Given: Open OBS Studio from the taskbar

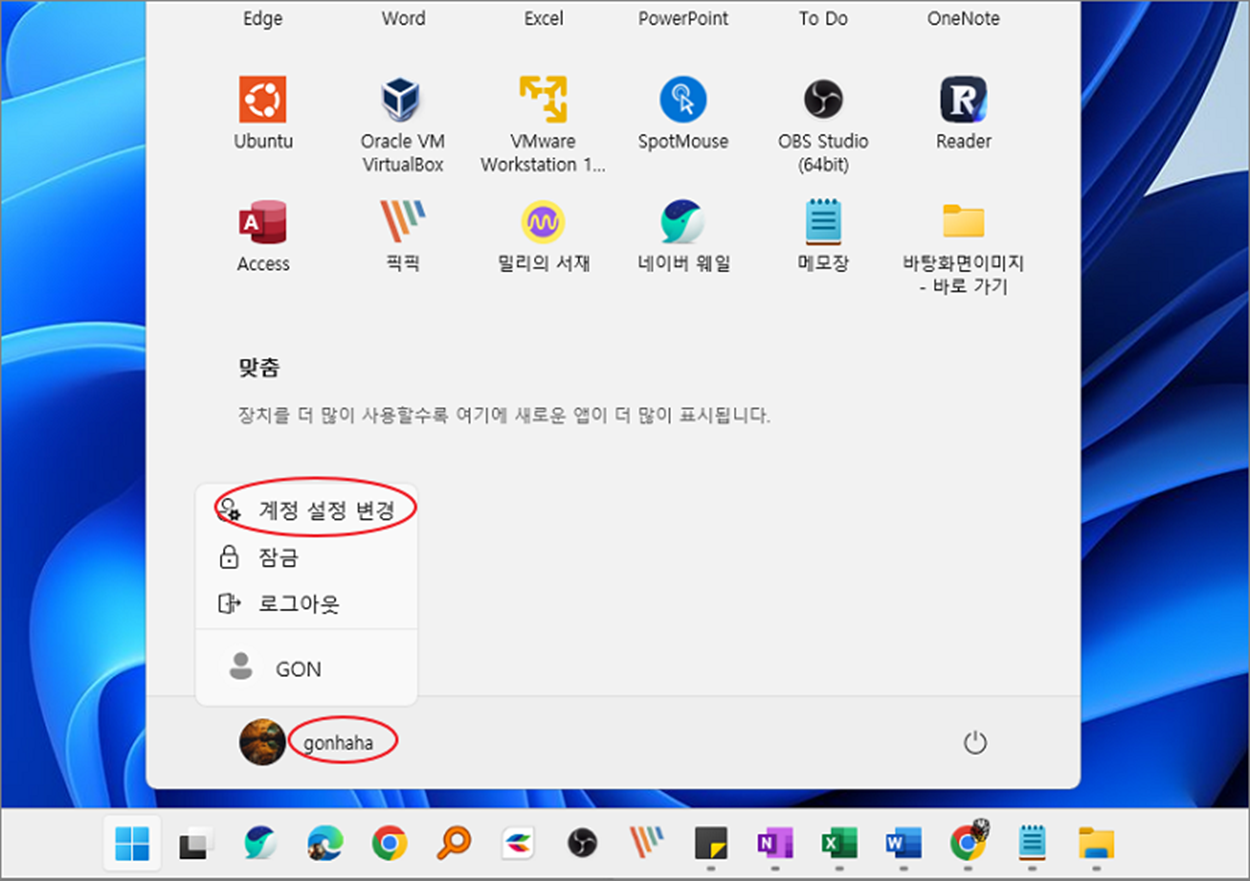Looking at the screenshot, I should tap(582, 845).
